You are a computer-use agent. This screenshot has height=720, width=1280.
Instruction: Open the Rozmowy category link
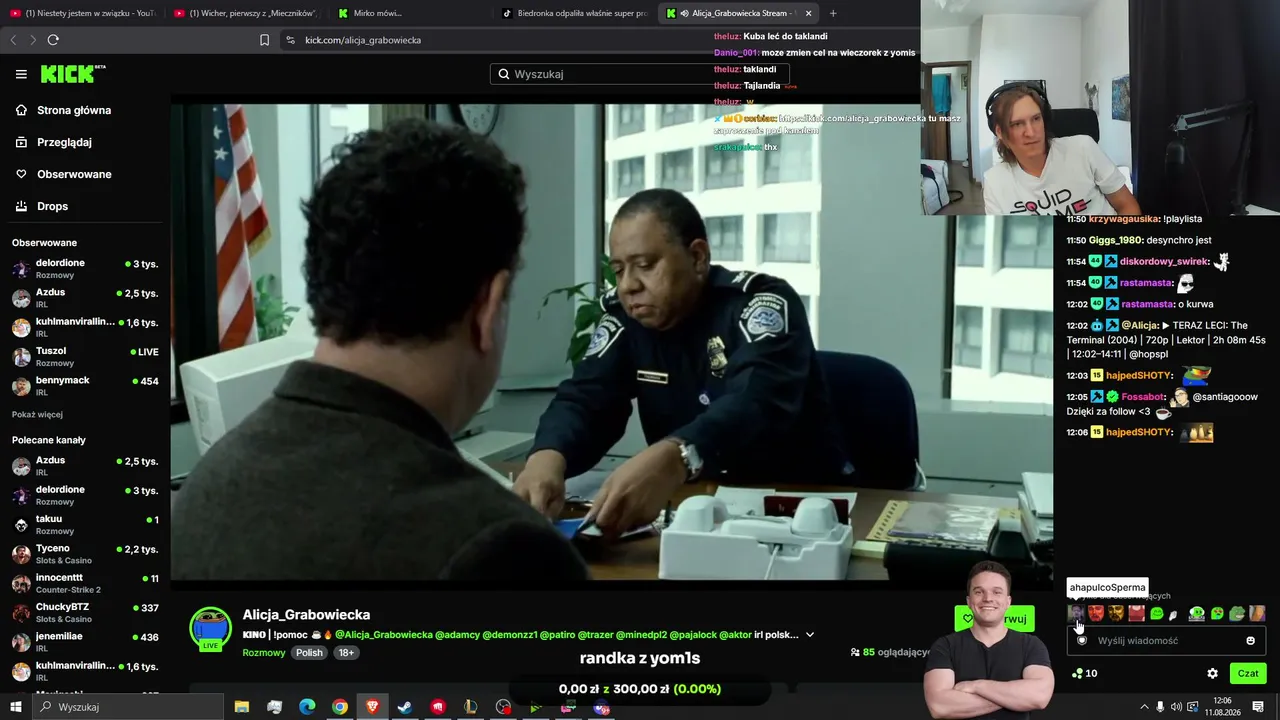(262, 653)
